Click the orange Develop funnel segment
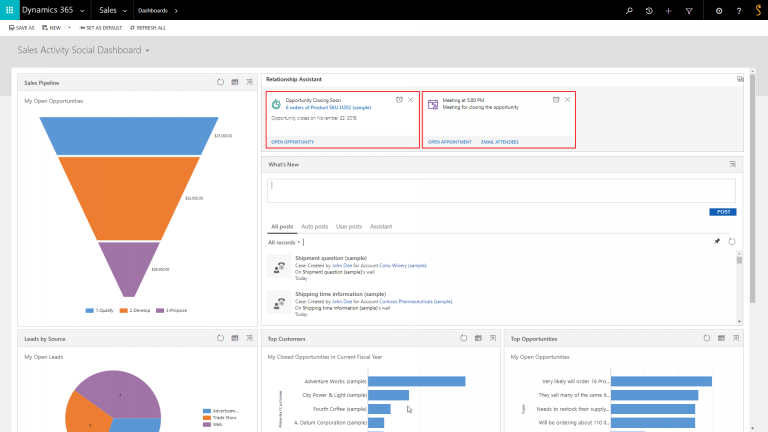Viewport: 768px width, 432px height. click(x=129, y=196)
